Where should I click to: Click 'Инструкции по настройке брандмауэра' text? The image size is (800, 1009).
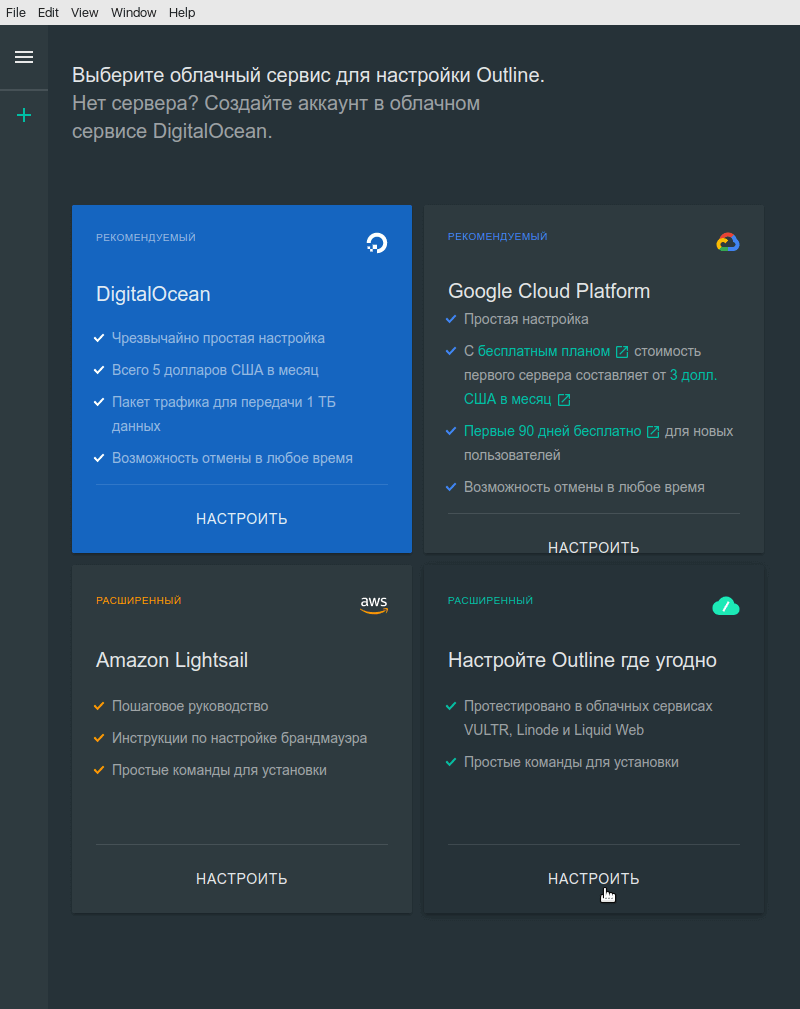click(239, 738)
